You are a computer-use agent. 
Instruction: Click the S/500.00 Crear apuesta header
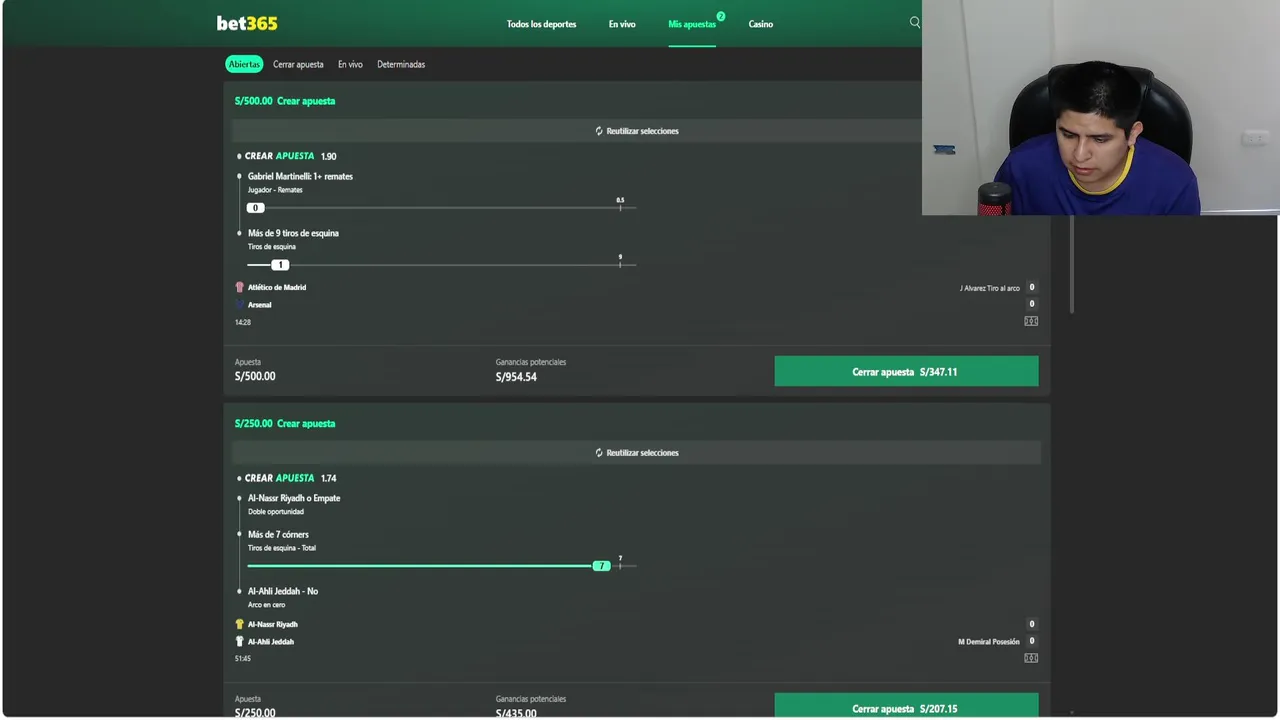click(x=285, y=101)
